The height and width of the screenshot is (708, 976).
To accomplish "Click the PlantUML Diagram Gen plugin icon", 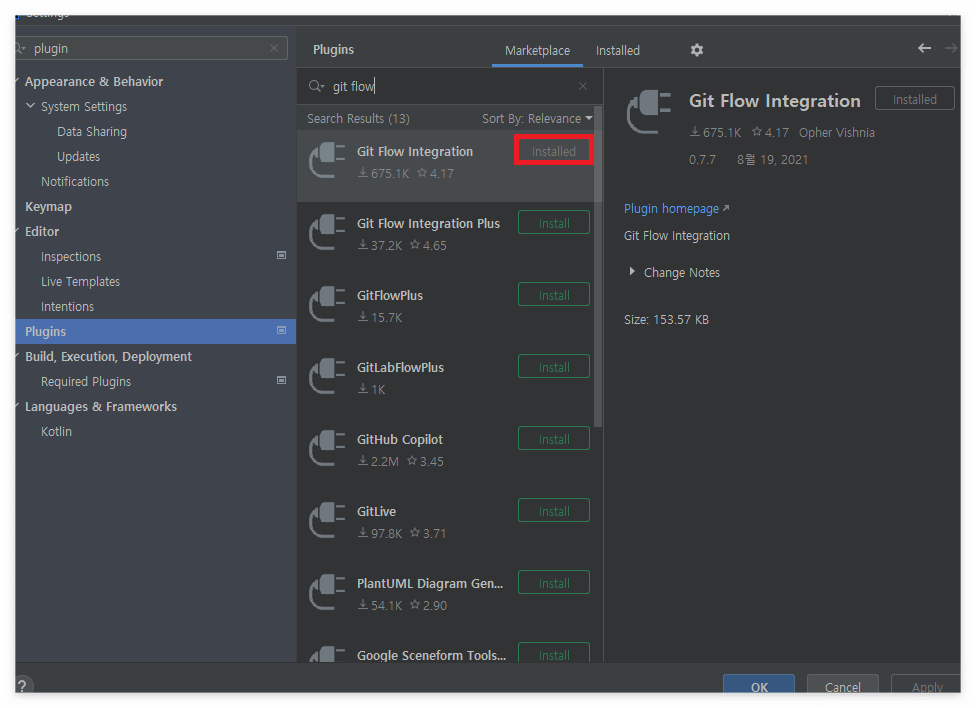I will [x=327, y=593].
